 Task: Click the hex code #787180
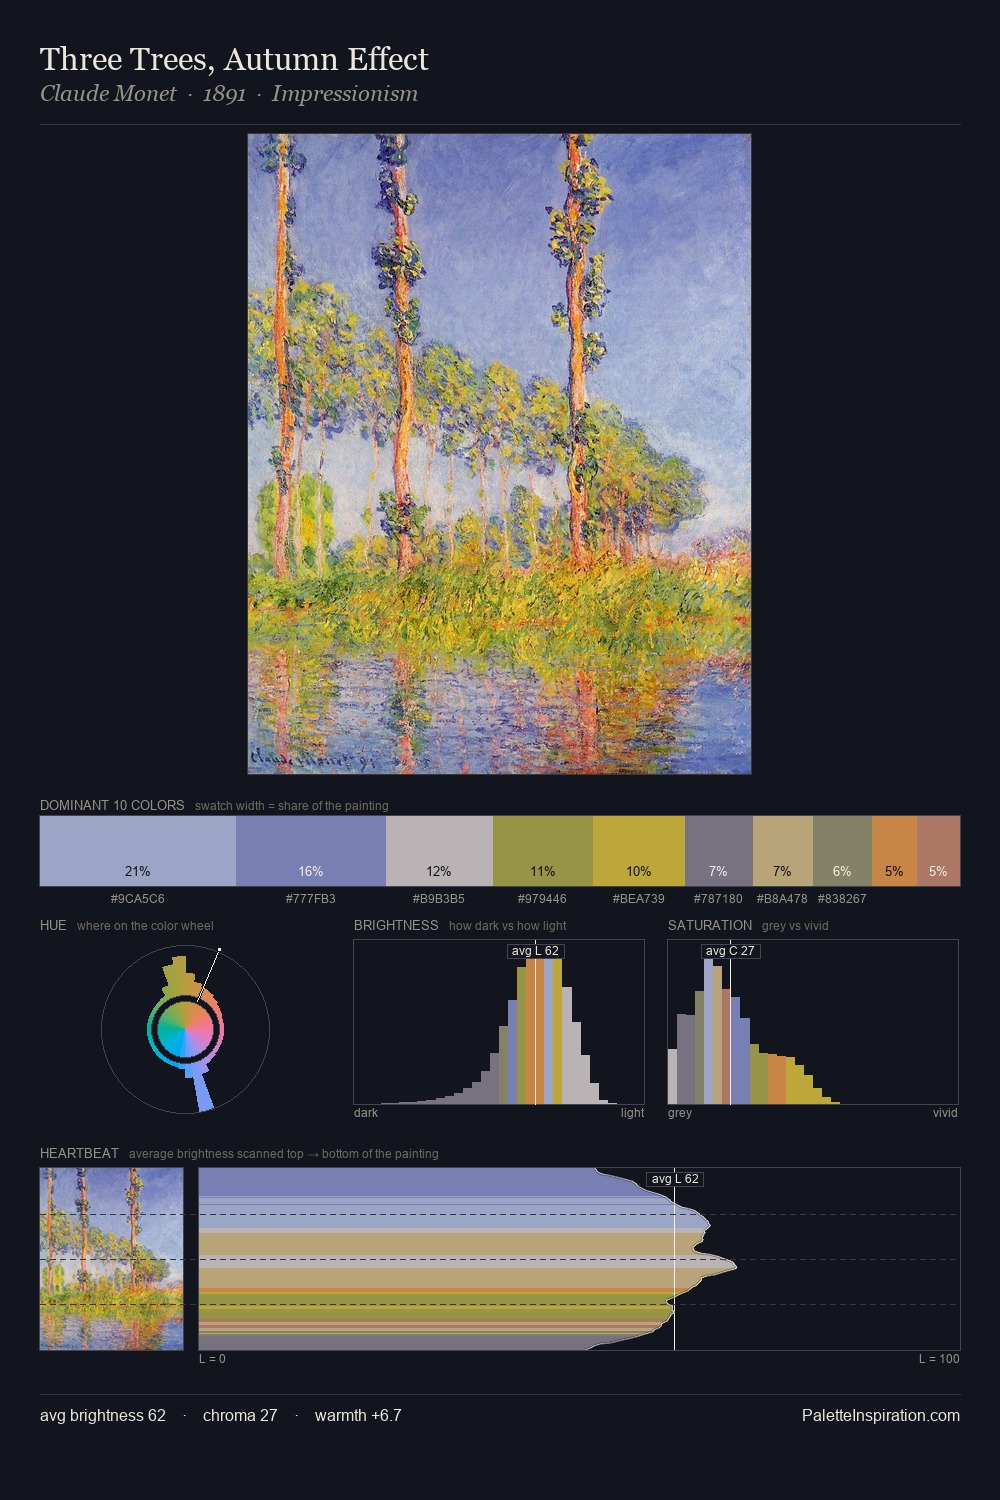[718, 899]
